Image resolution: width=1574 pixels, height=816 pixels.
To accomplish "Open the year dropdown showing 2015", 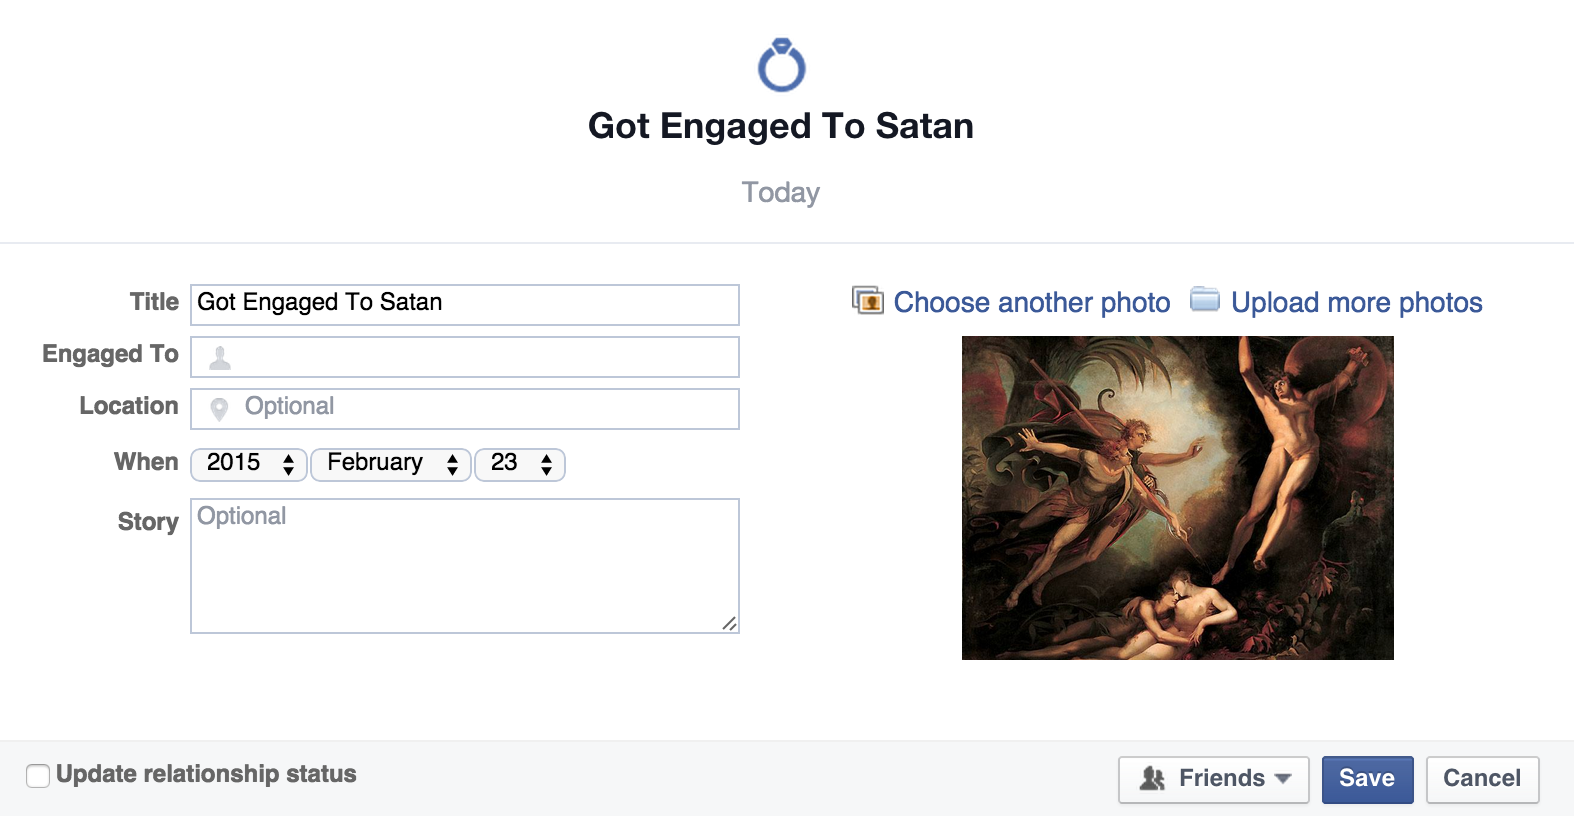I will pos(249,464).
